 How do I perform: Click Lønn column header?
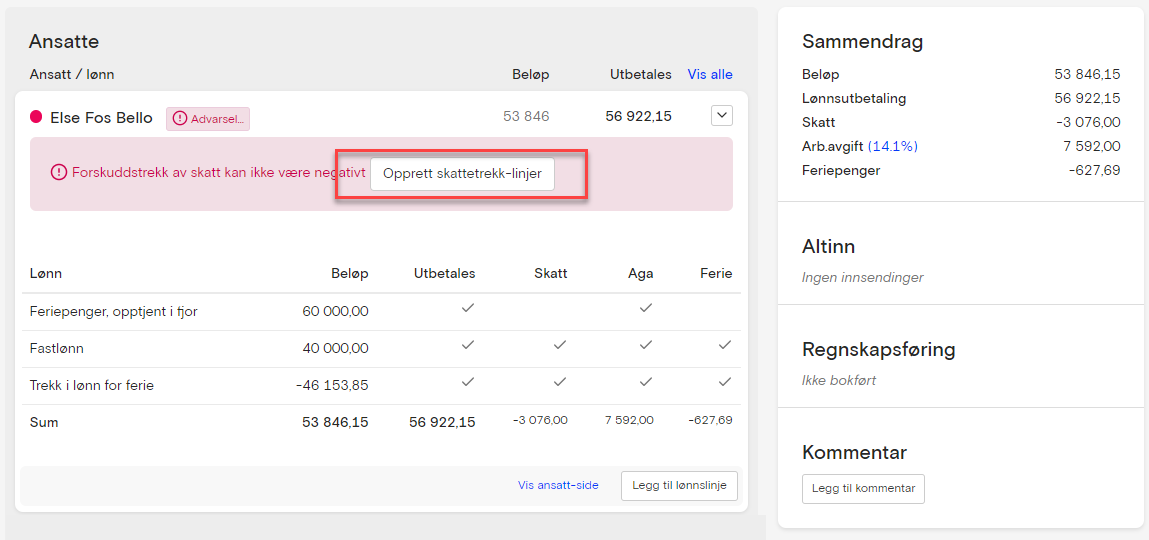(x=45, y=273)
